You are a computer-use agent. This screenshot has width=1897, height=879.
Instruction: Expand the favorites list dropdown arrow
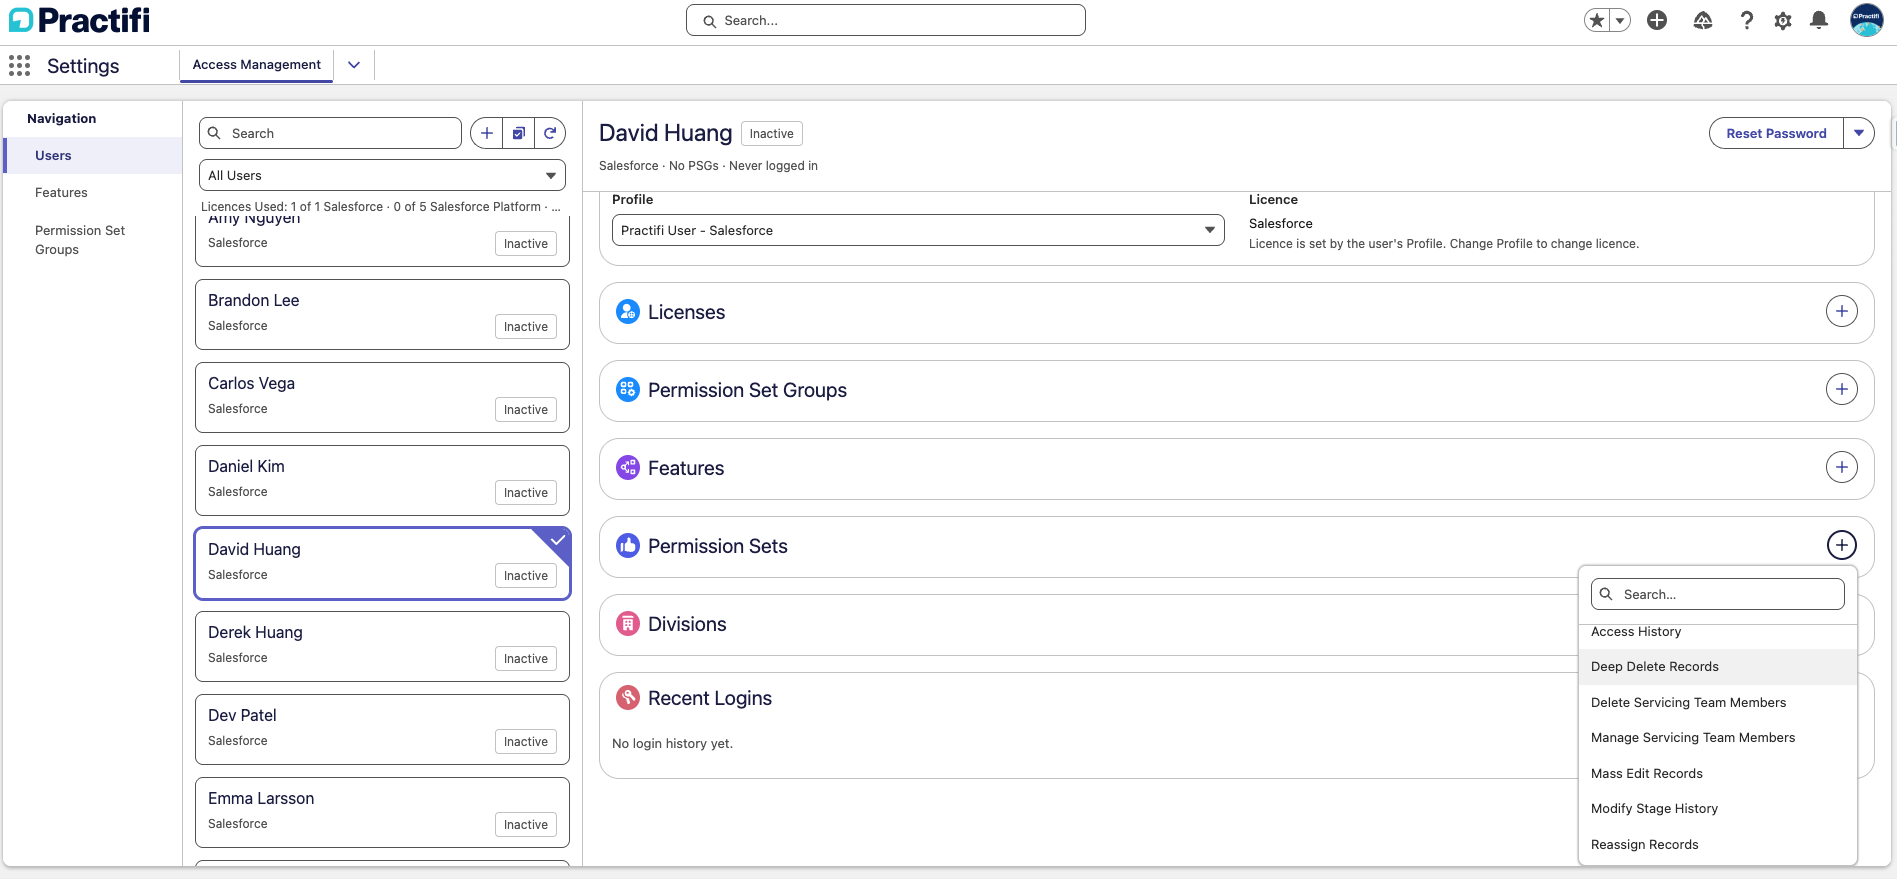click(x=1620, y=20)
